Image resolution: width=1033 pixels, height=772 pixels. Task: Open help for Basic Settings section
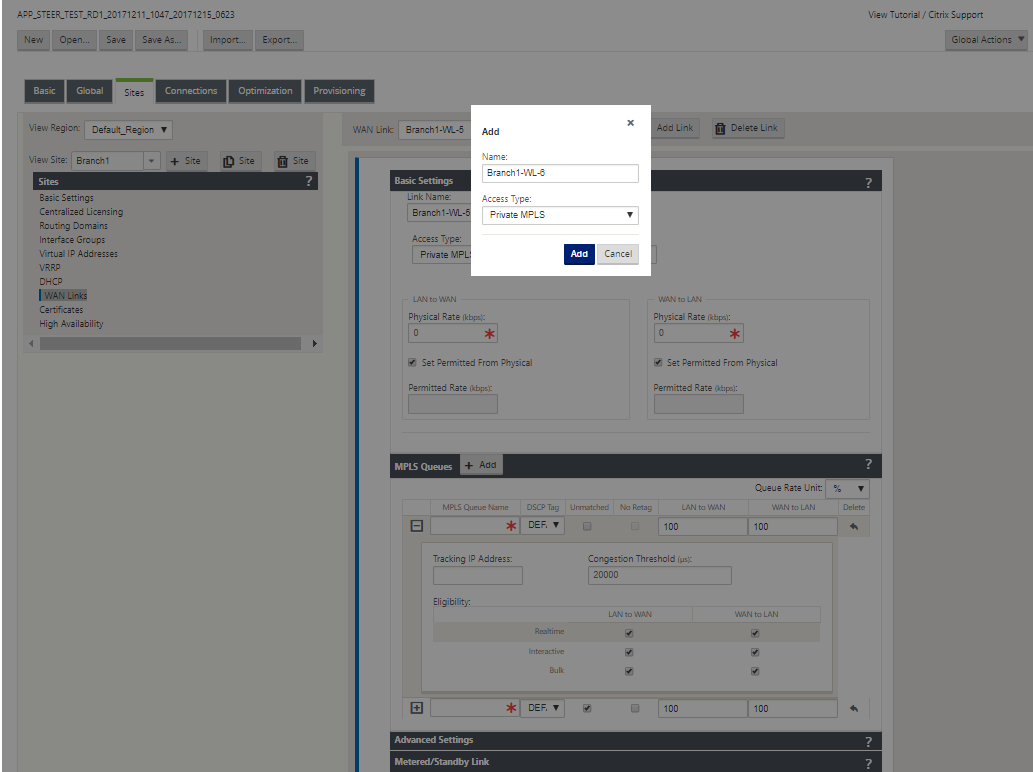[868, 182]
